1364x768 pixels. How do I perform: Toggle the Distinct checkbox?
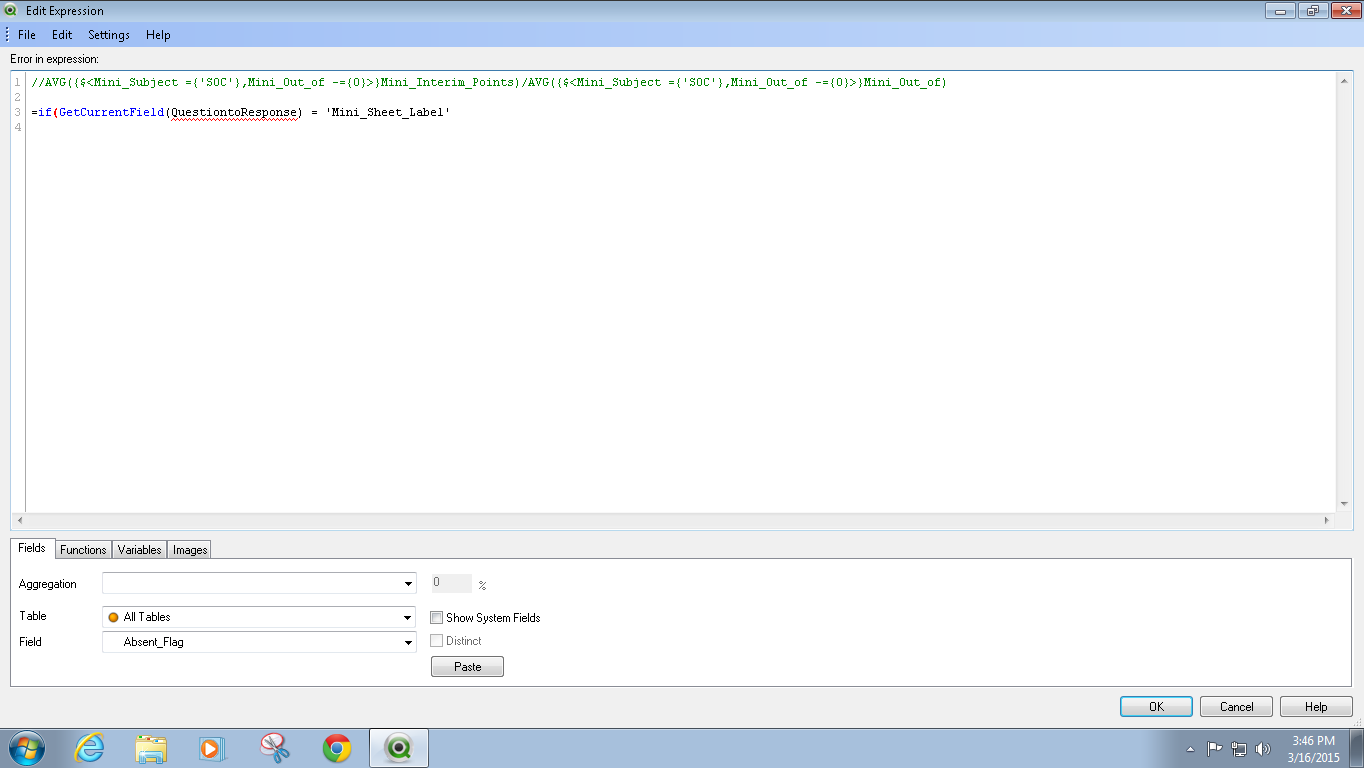coord(437,641)
